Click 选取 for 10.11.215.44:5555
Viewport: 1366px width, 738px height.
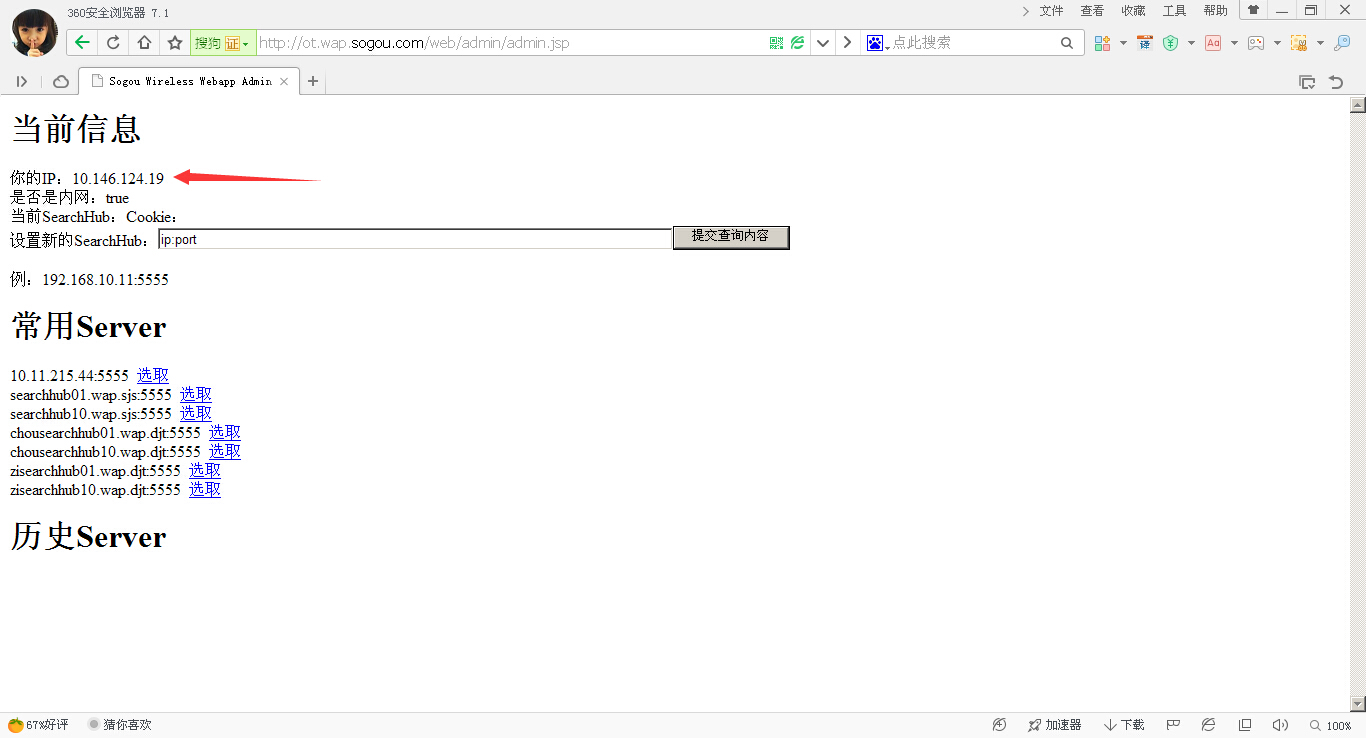pos(153,376)
